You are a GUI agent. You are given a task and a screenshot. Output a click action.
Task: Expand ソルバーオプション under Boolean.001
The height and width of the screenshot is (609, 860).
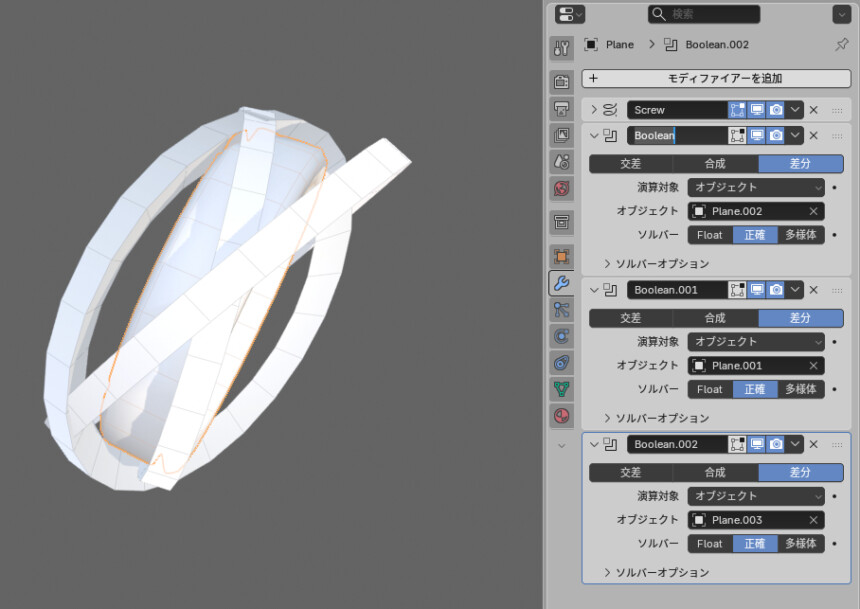pyautogui.click(x=661, y=418)
